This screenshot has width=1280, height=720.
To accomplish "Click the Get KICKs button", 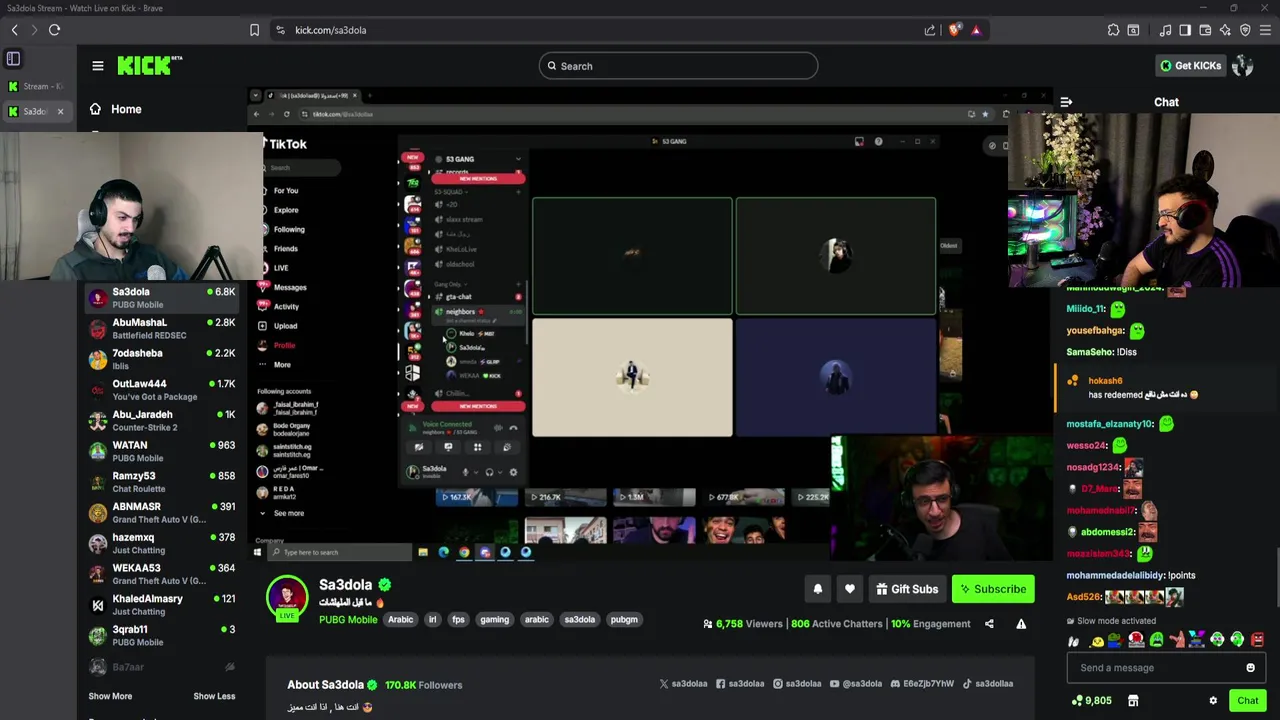I will (x=1190, y=66).
